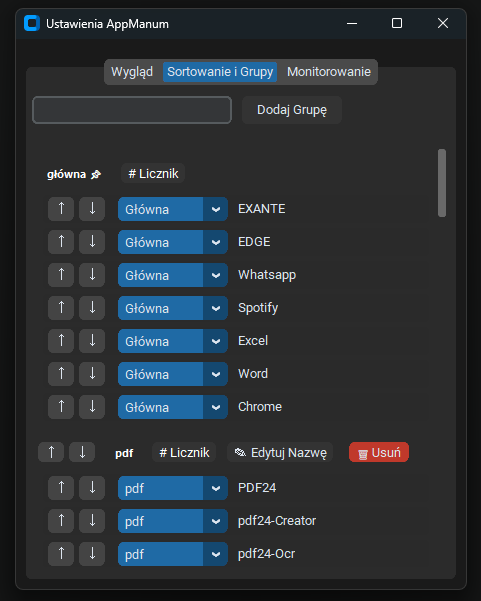This screenshot has height=601, width=481.
Task: Move pdf24-Creator up arrow
Action: [61, 521]
